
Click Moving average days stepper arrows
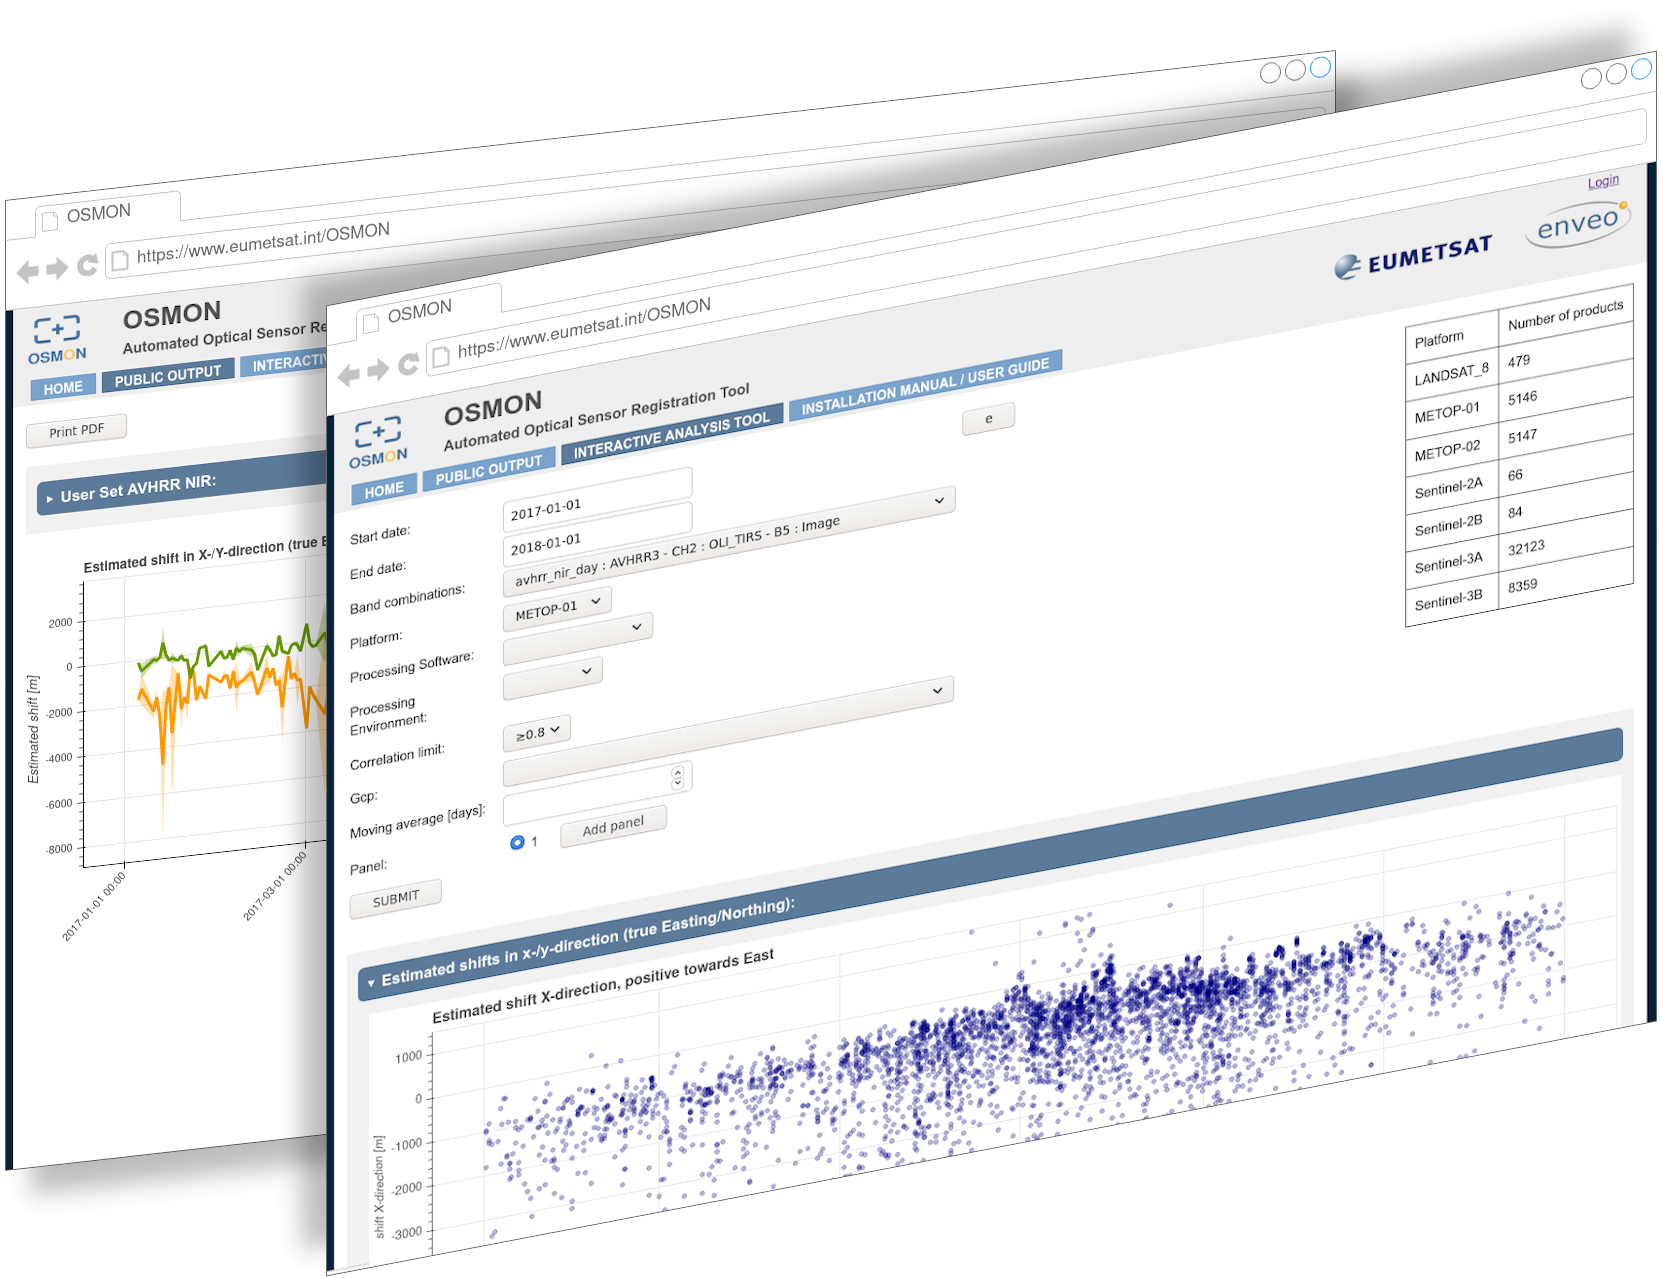[677, 776]
